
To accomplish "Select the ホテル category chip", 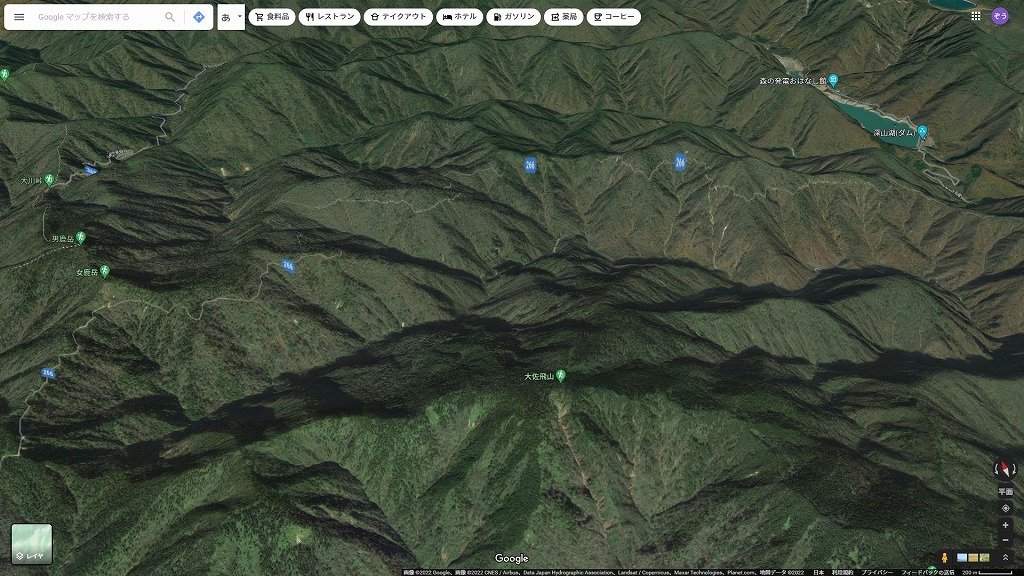I will (x=459, y=17).
